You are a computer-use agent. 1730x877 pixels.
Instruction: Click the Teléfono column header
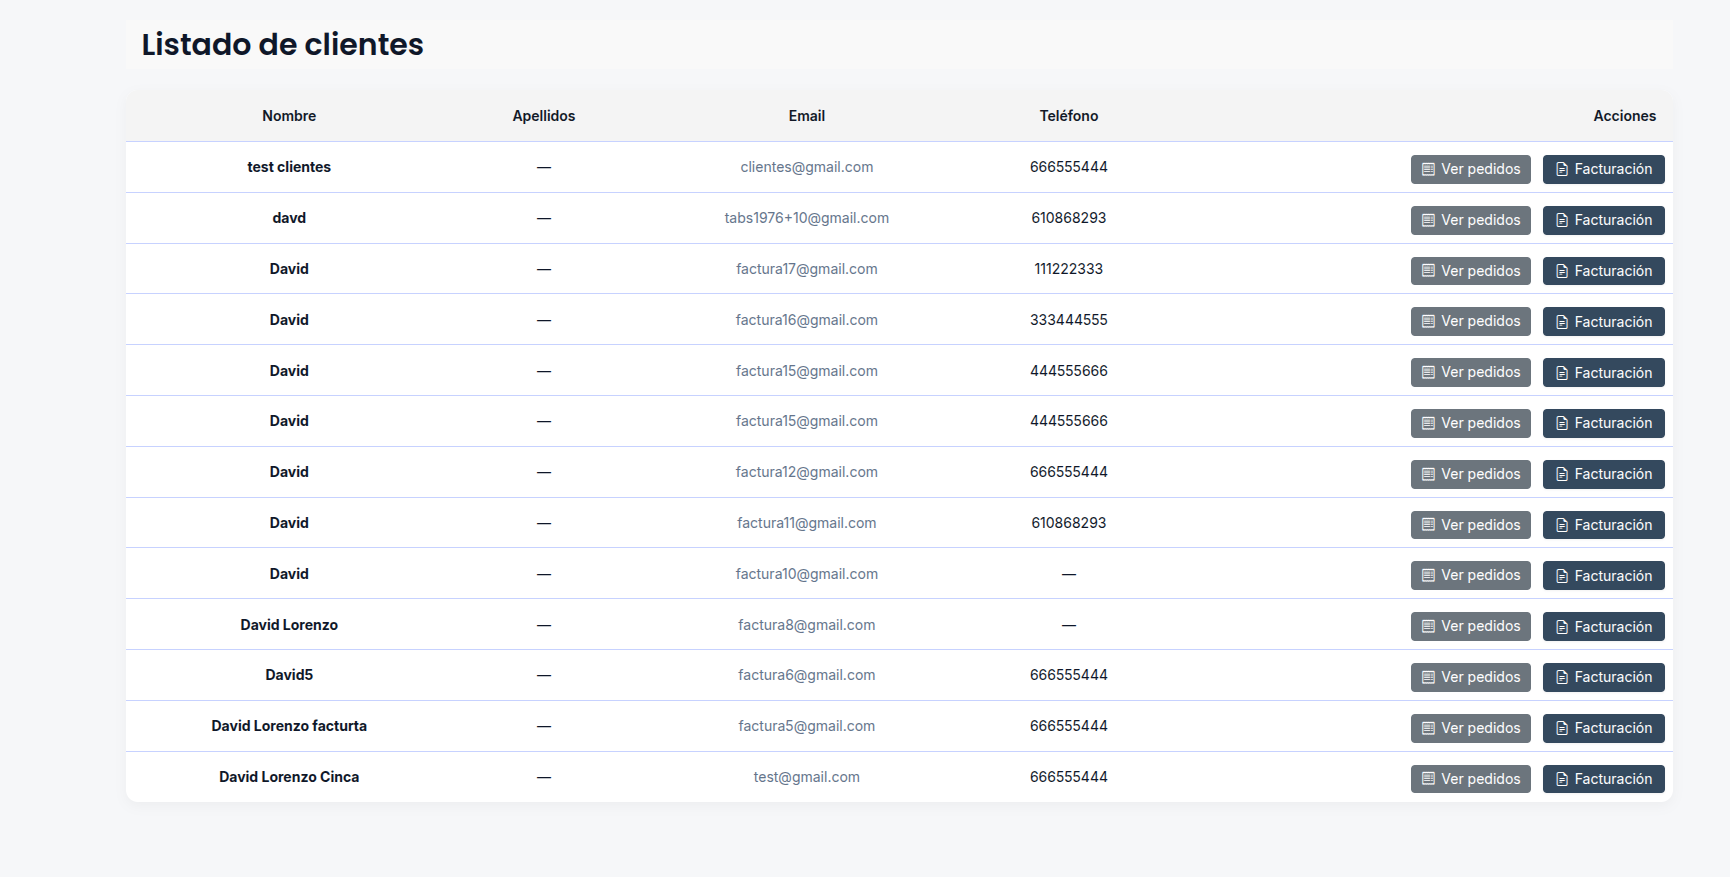[1068, 116]
